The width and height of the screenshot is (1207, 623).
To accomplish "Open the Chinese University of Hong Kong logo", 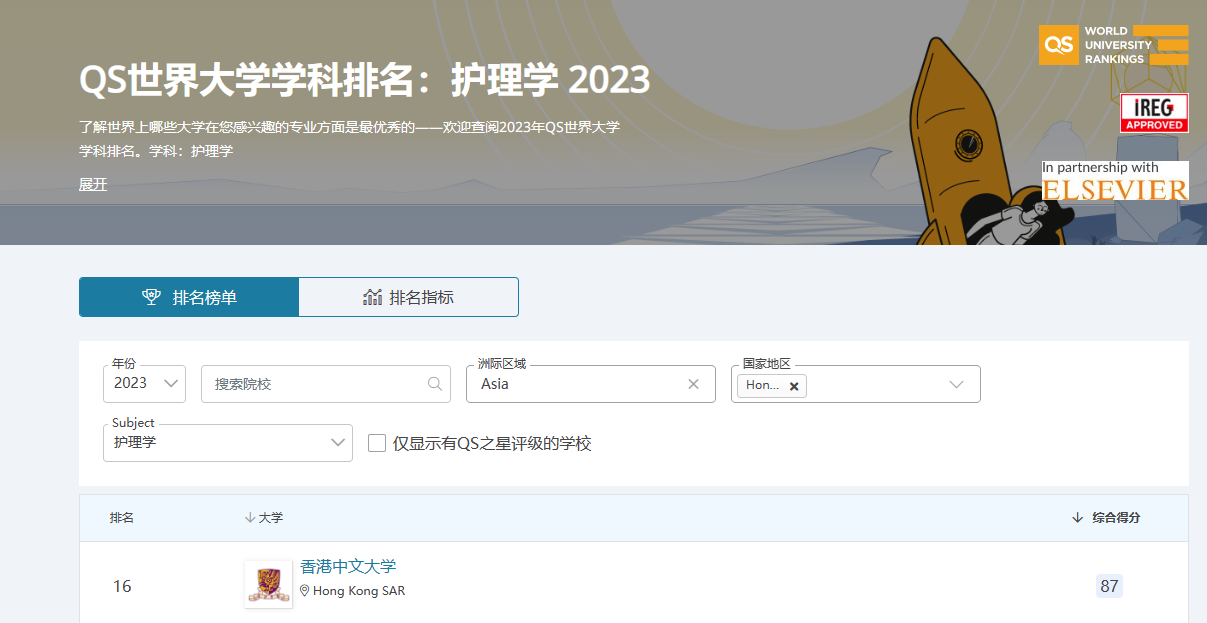I will coord(269,584).
